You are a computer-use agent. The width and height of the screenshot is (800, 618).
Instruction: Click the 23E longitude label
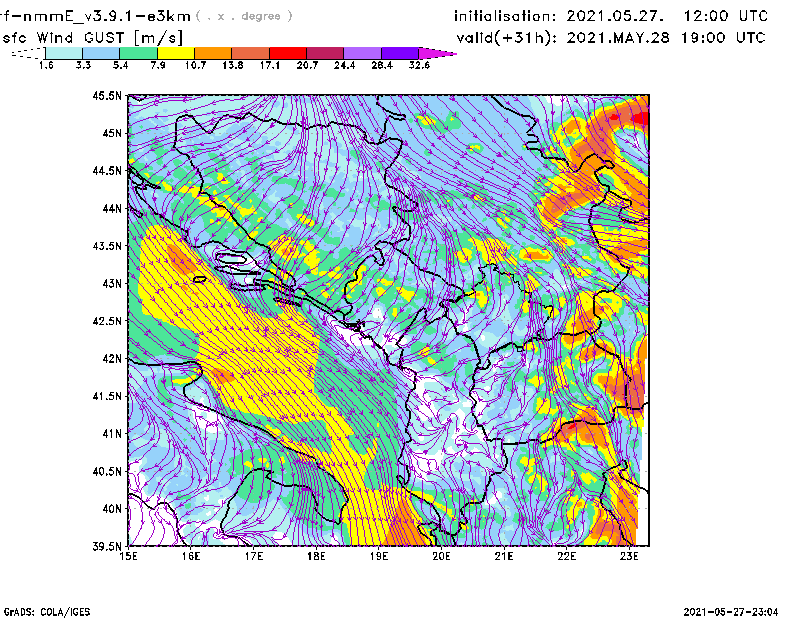tap(629, 556)
